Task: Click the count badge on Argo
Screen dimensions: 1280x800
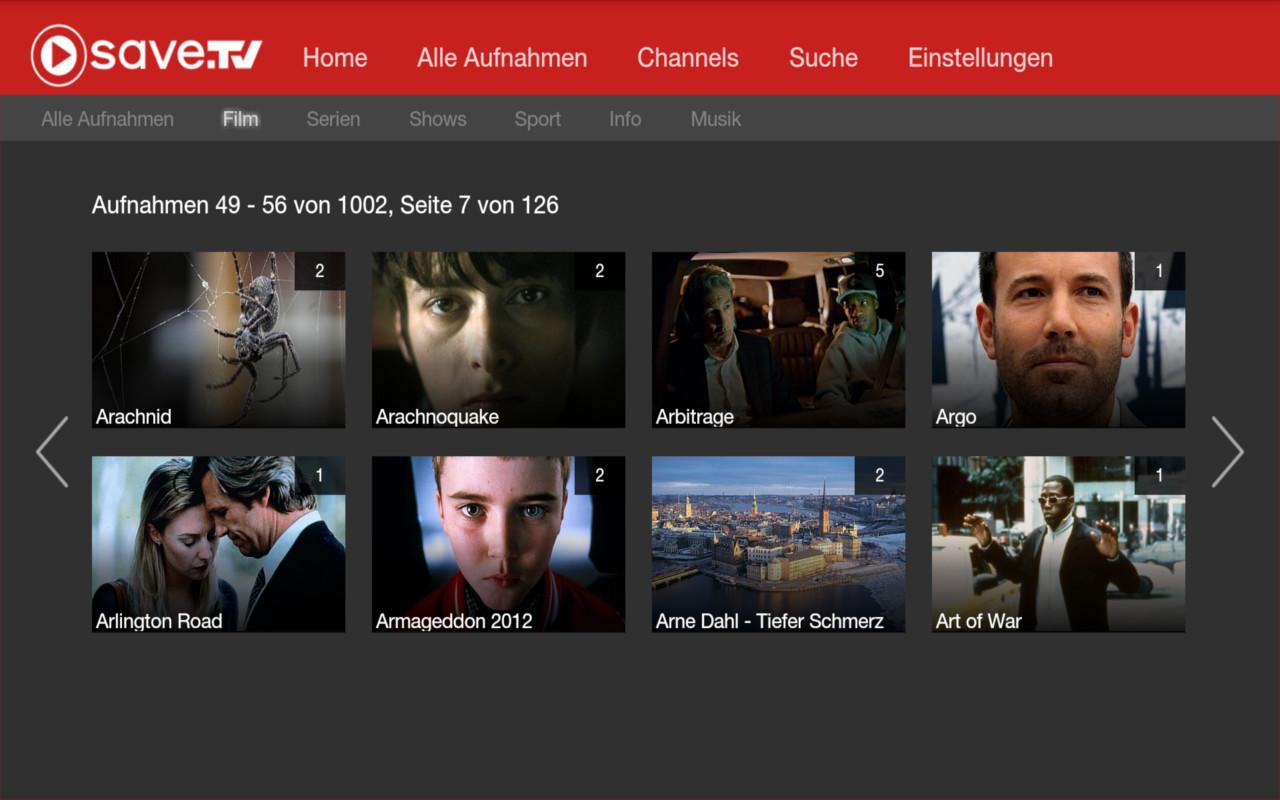Action: pos(1160,271)
